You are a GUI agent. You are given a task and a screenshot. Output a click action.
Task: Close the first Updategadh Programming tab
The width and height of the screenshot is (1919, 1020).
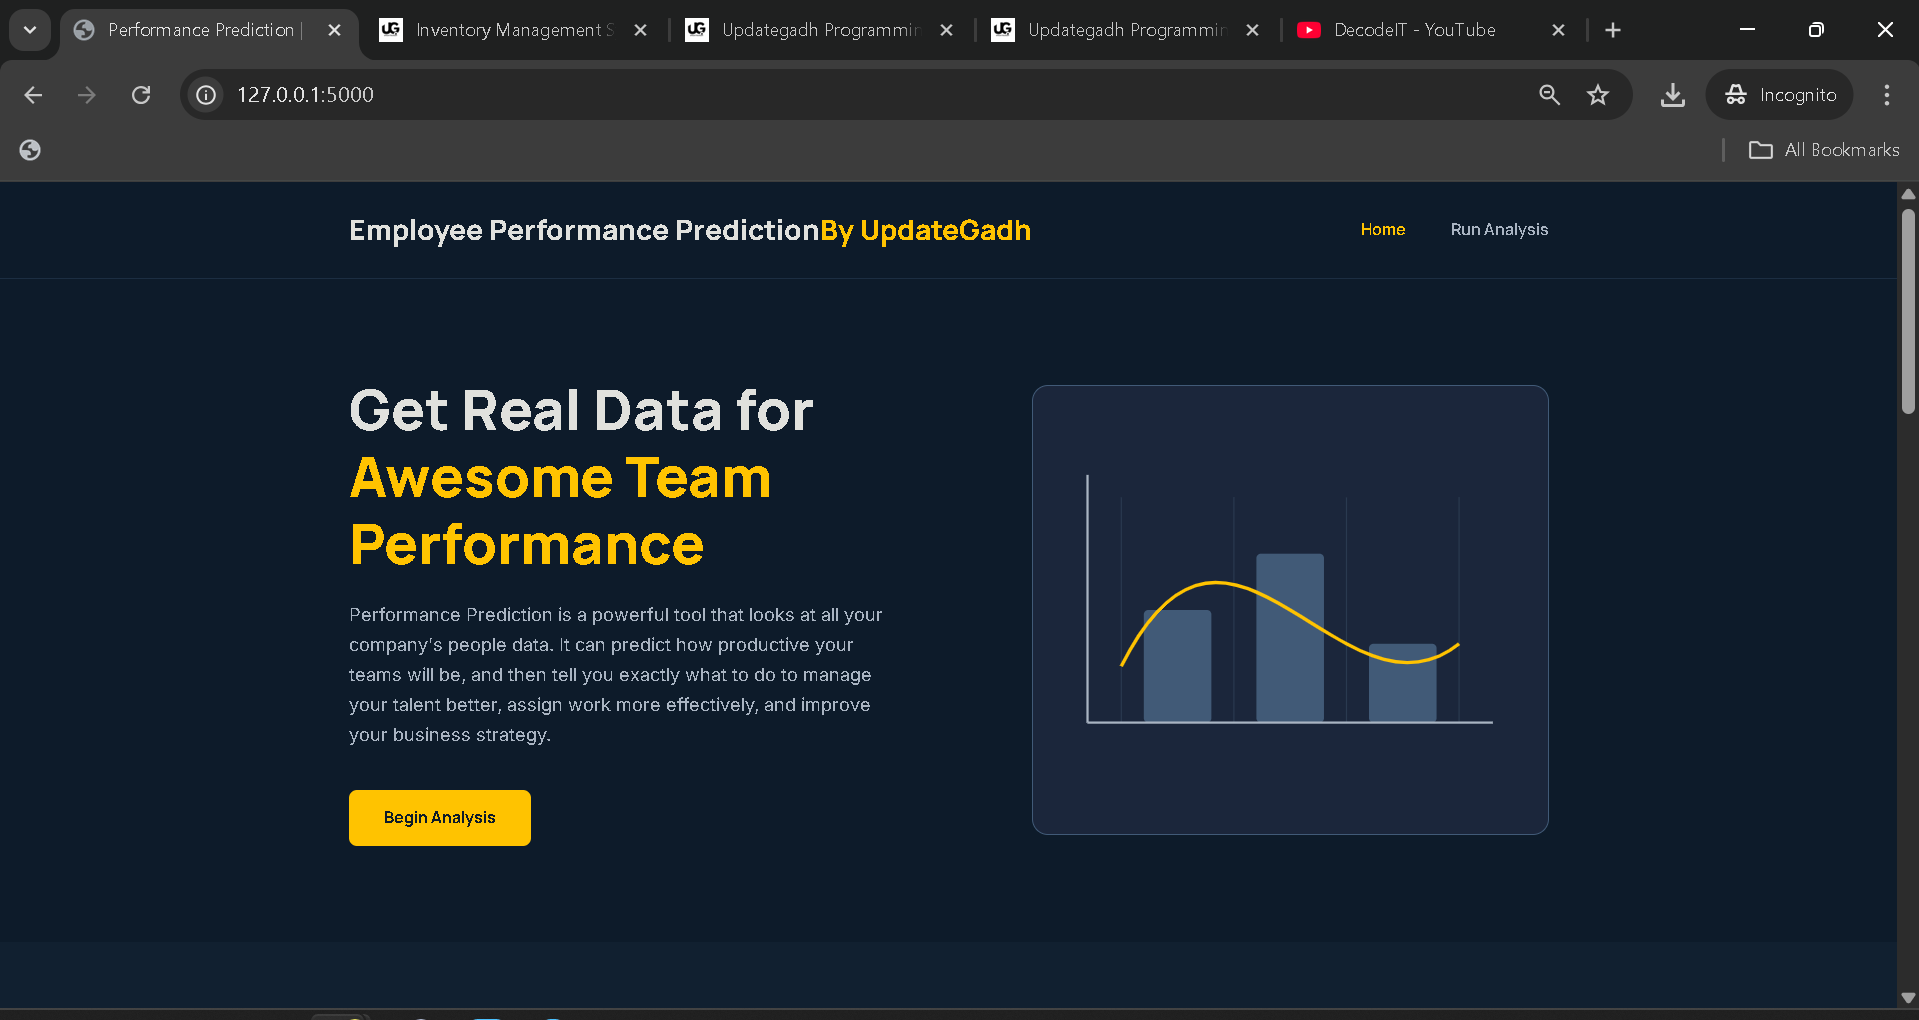[947, 30]
